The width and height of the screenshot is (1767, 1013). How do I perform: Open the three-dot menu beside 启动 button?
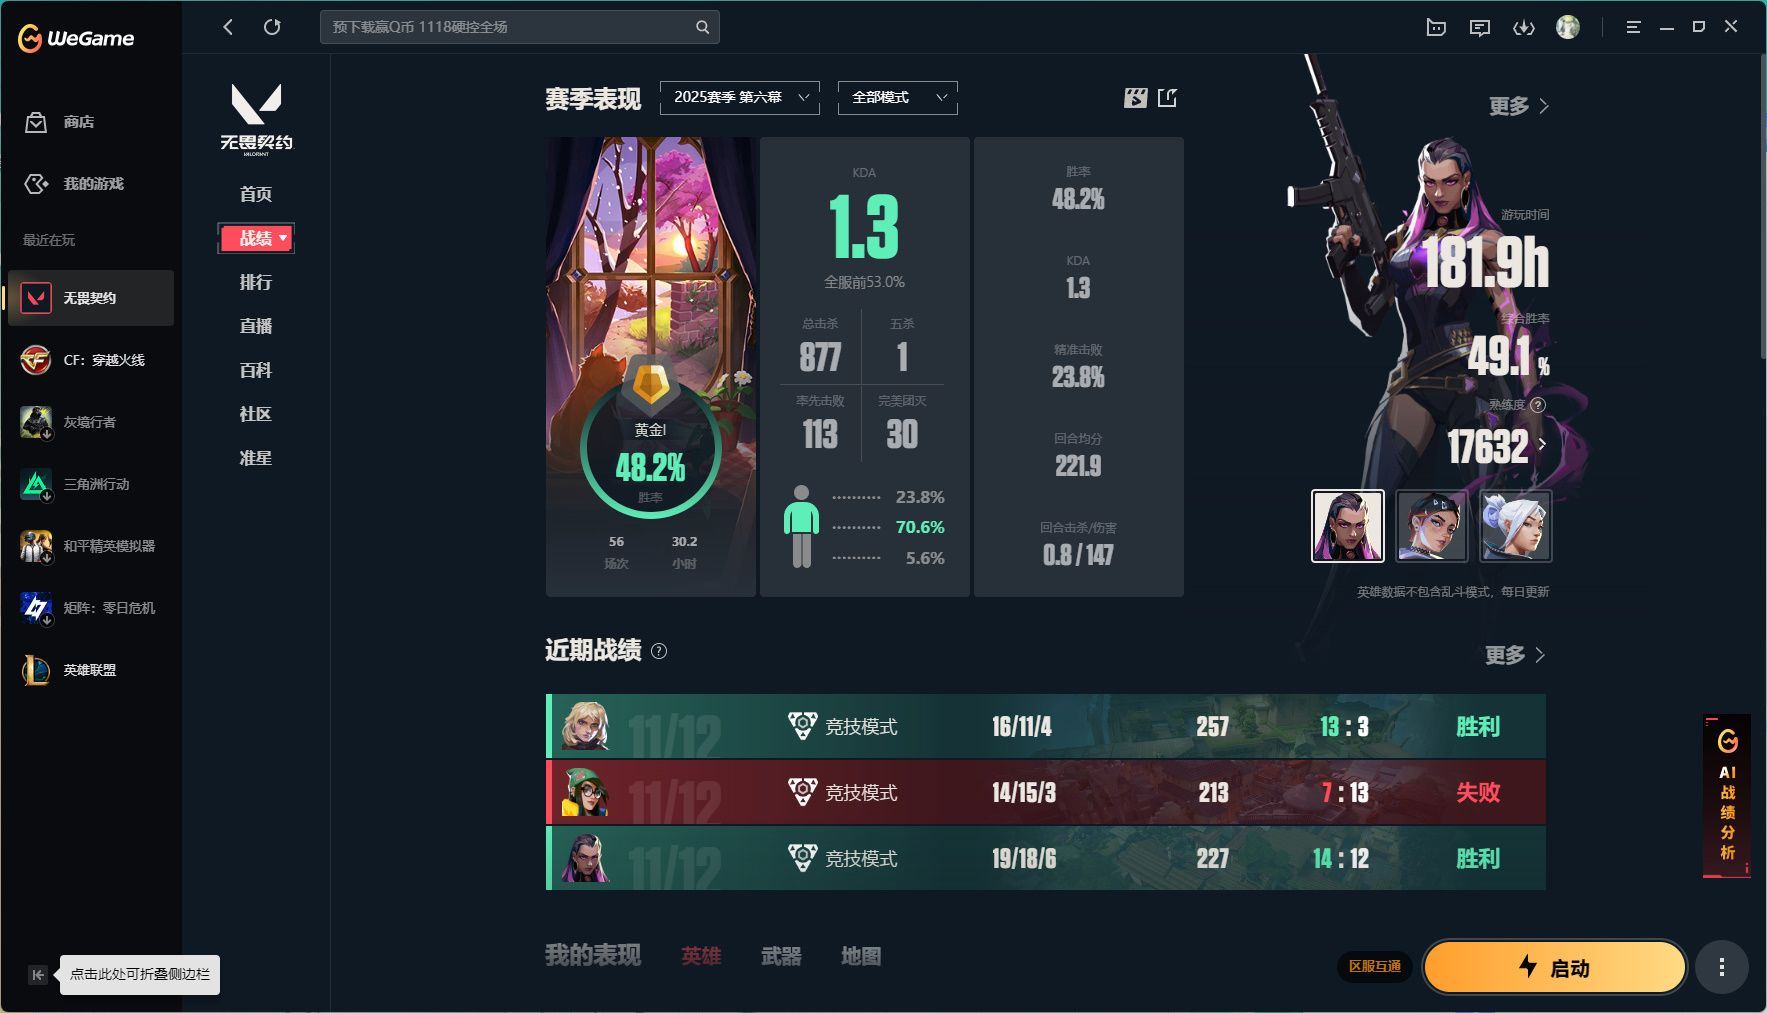1721,967
